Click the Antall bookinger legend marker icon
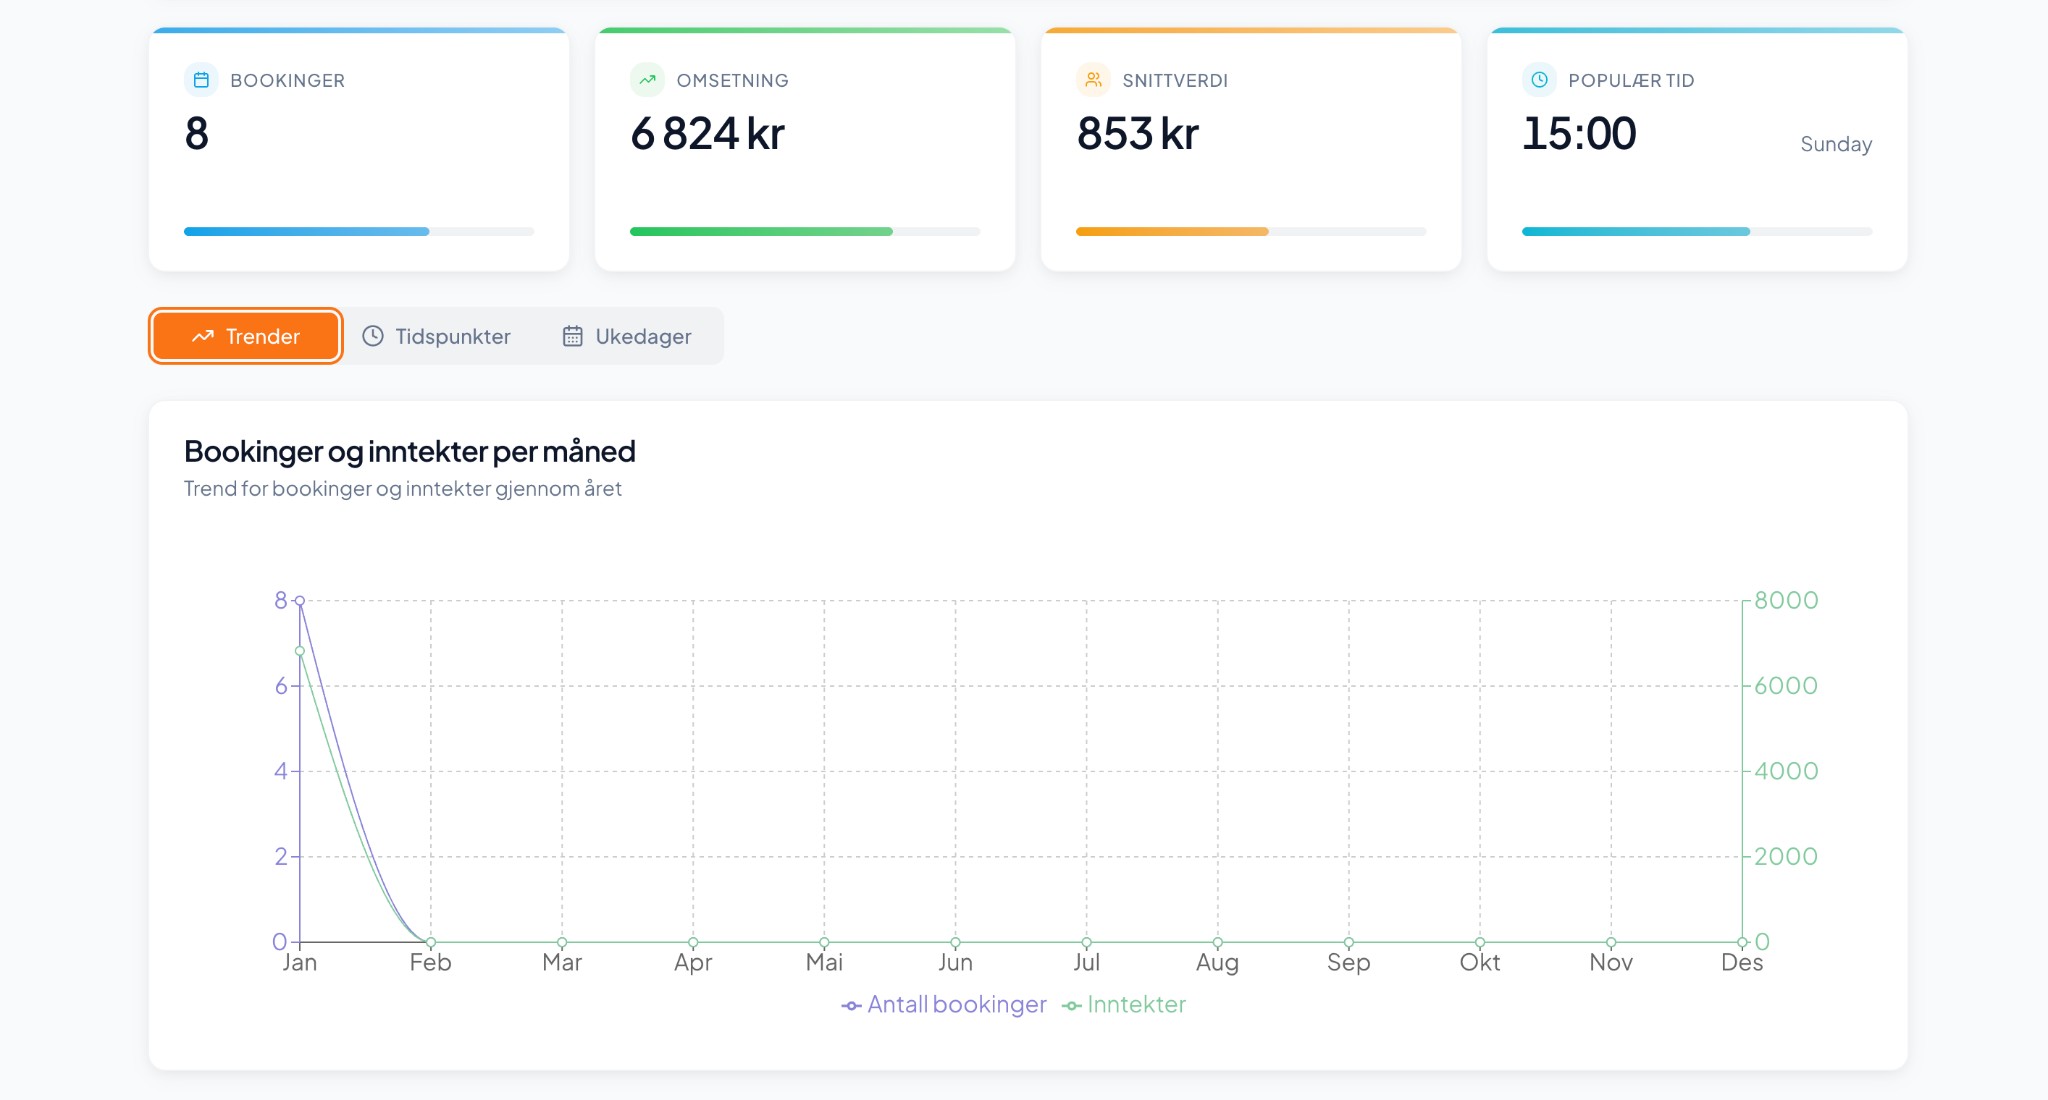Viewport: 2048px width, 1100px height. [851, 1005]
